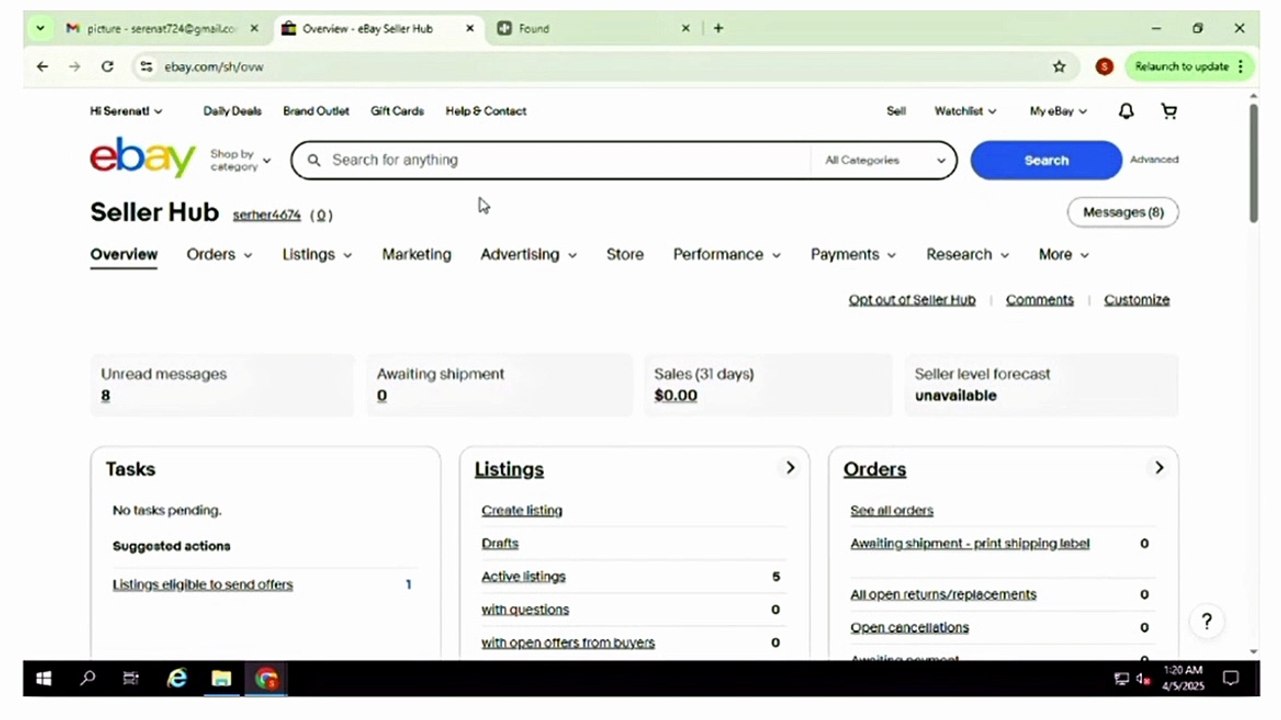
Task: Open the Orders card arrow
Action: (1159, 468)
